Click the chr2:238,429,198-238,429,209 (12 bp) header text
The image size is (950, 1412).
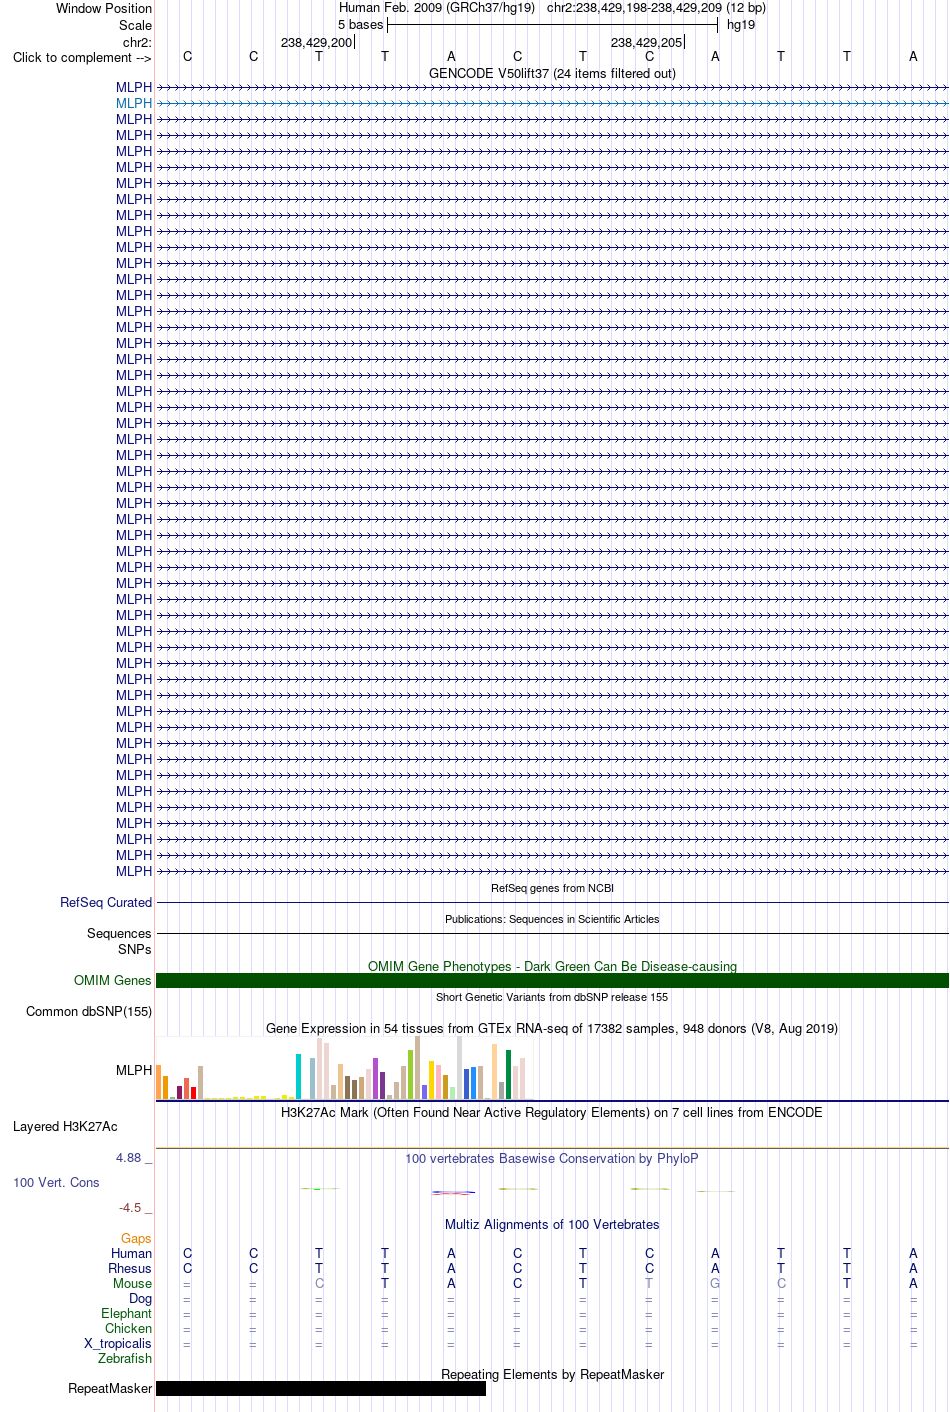656,8
